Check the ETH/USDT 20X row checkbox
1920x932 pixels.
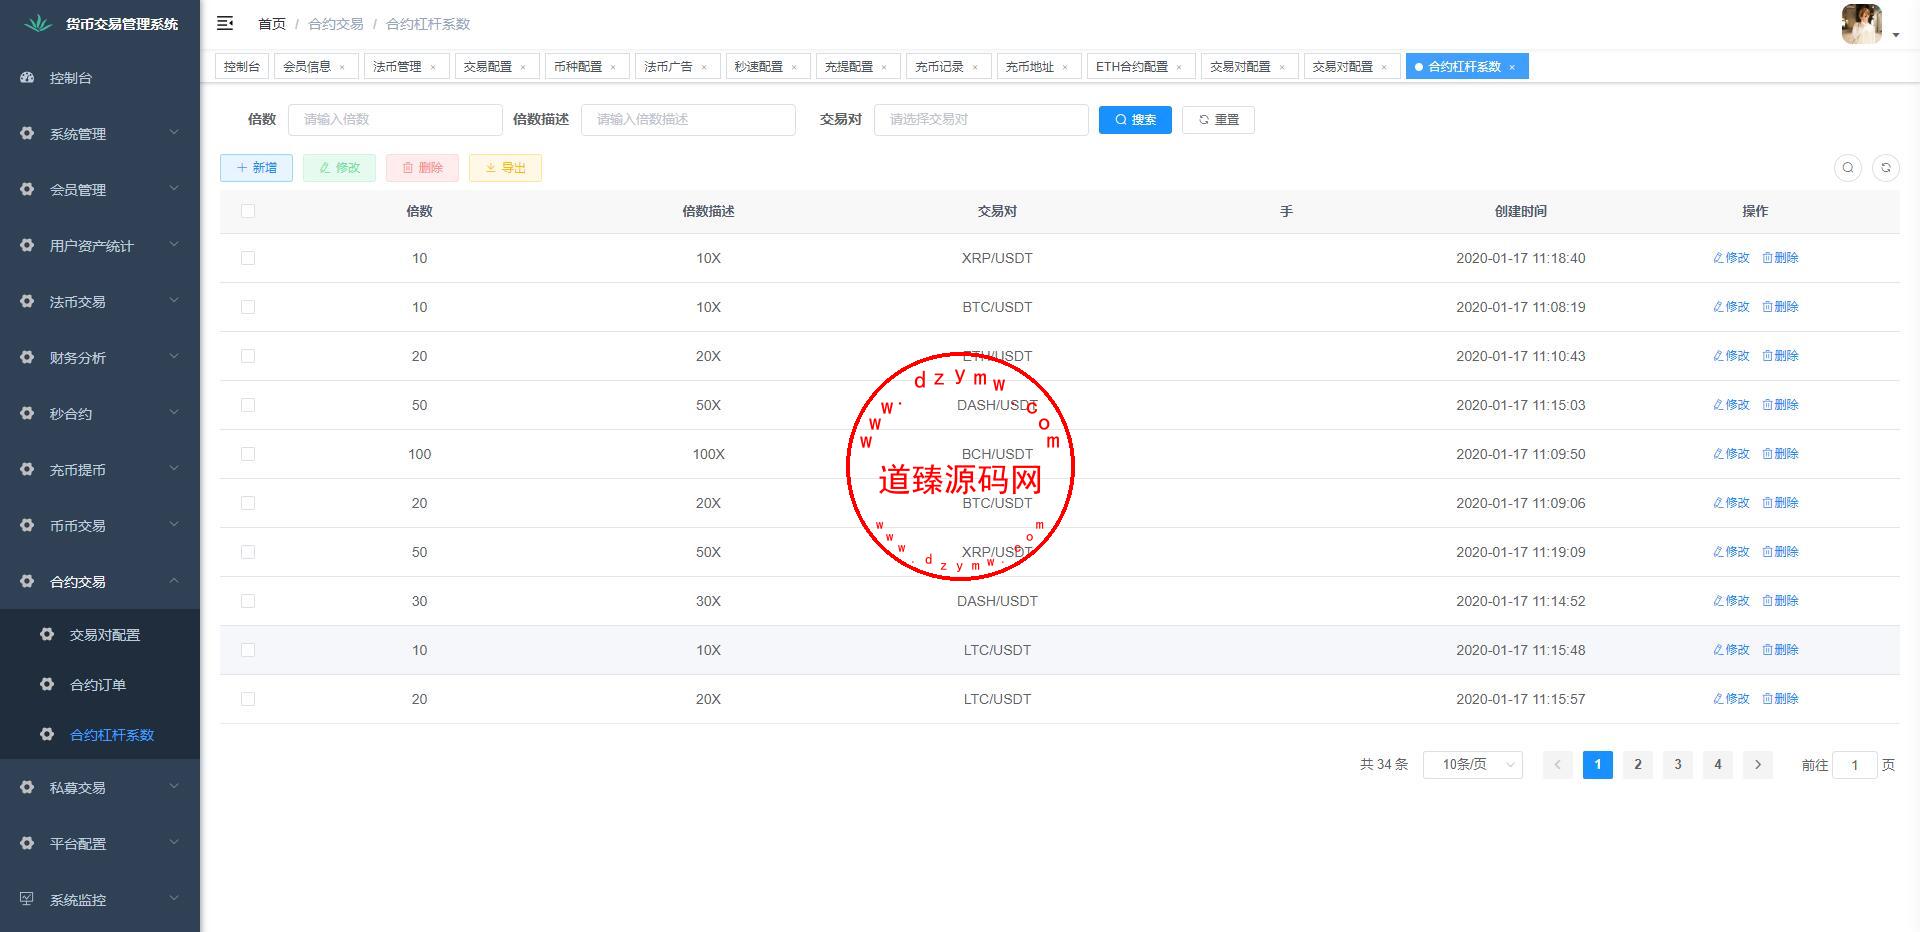(248, 356)
